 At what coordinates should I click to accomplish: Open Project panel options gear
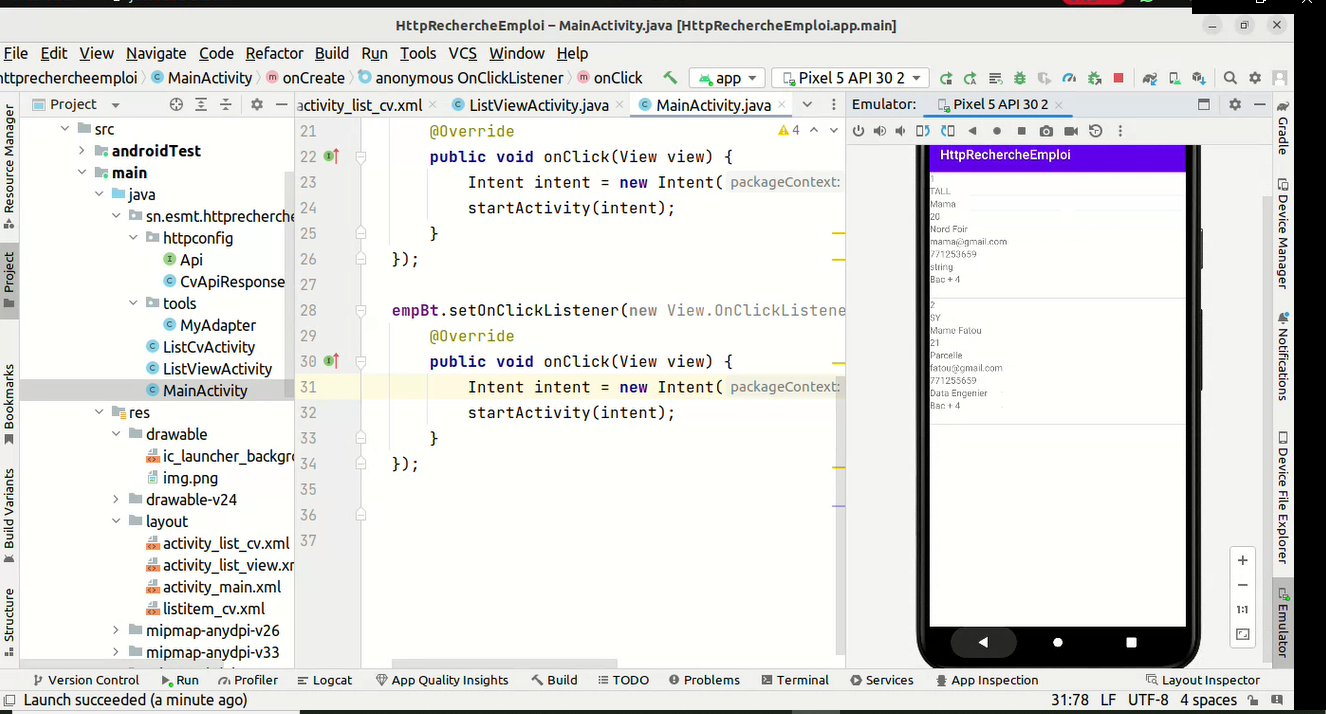tap(256, 104)
